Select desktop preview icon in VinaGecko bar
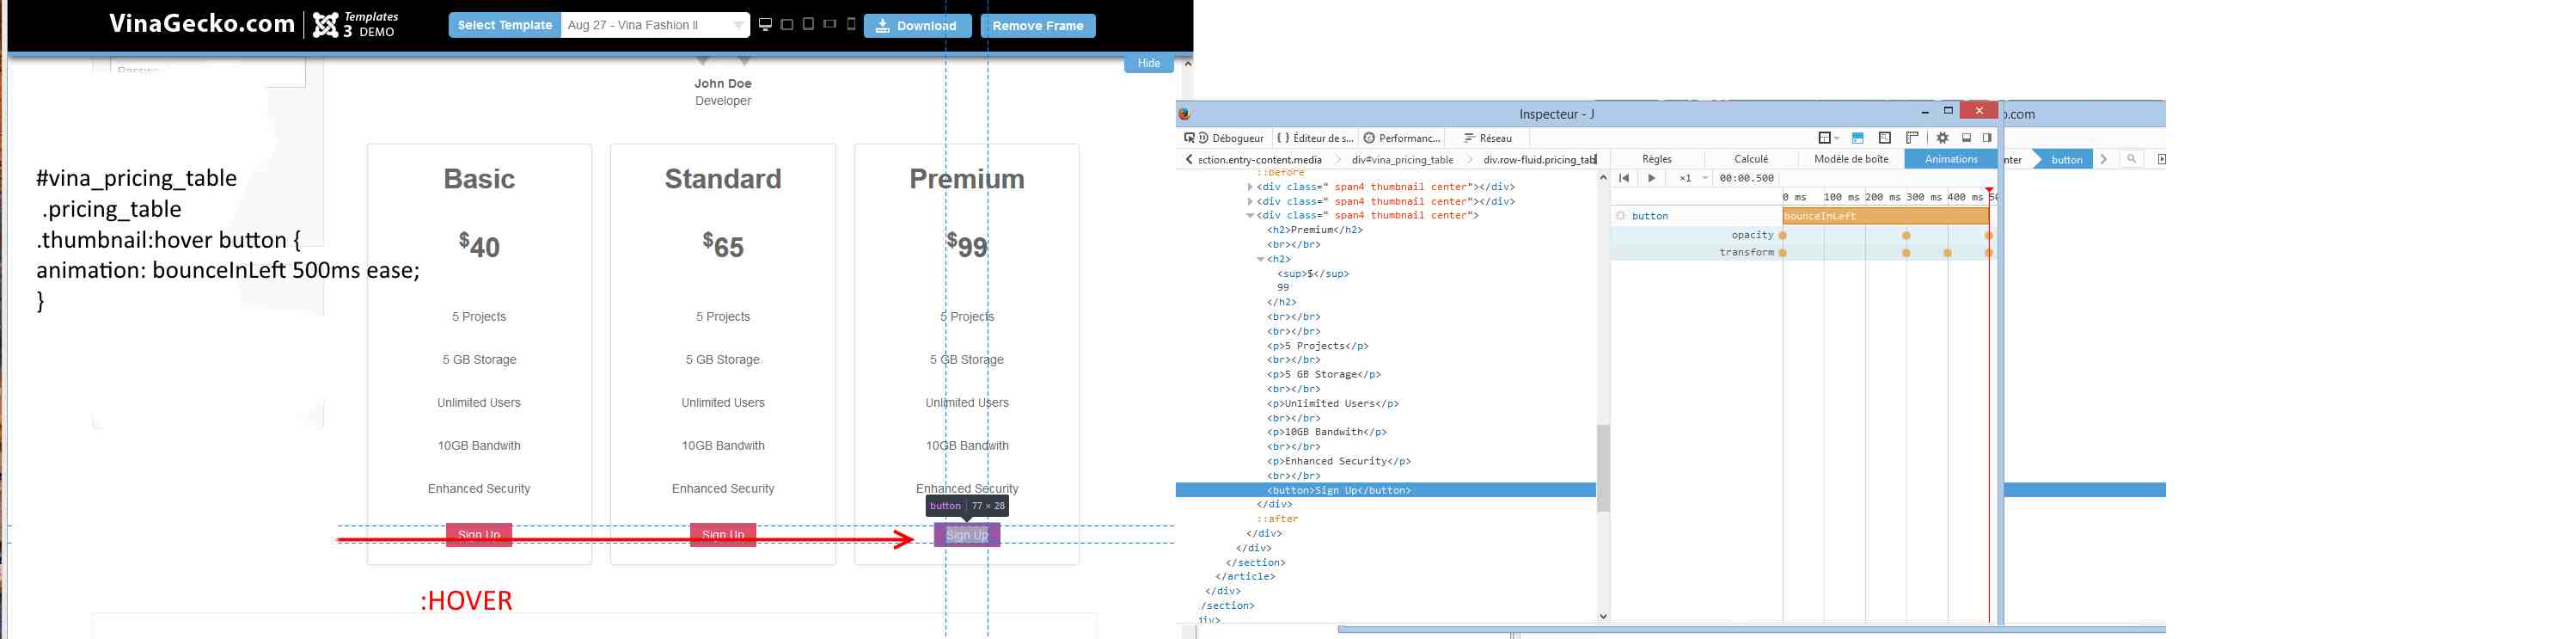Screen dimensions: 2576x639 coord(765,25)
